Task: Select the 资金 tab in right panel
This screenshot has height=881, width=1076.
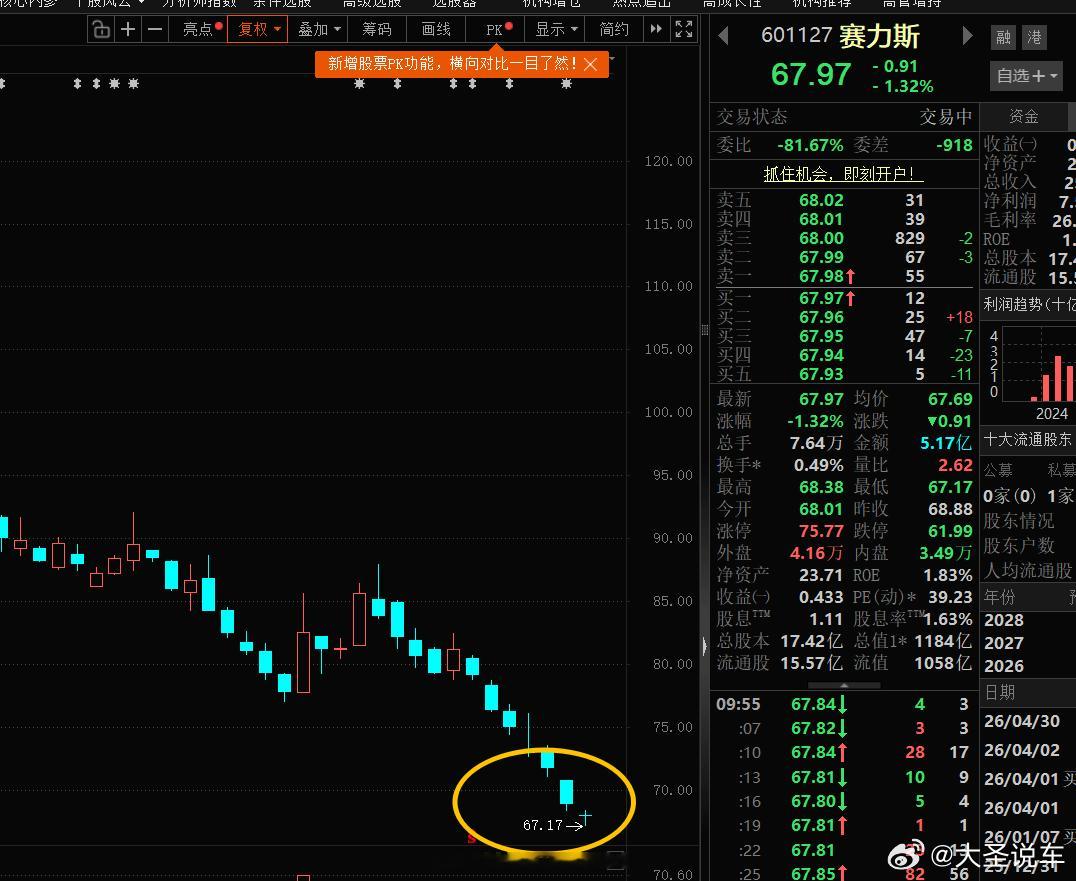Action: pos(1023,117)
